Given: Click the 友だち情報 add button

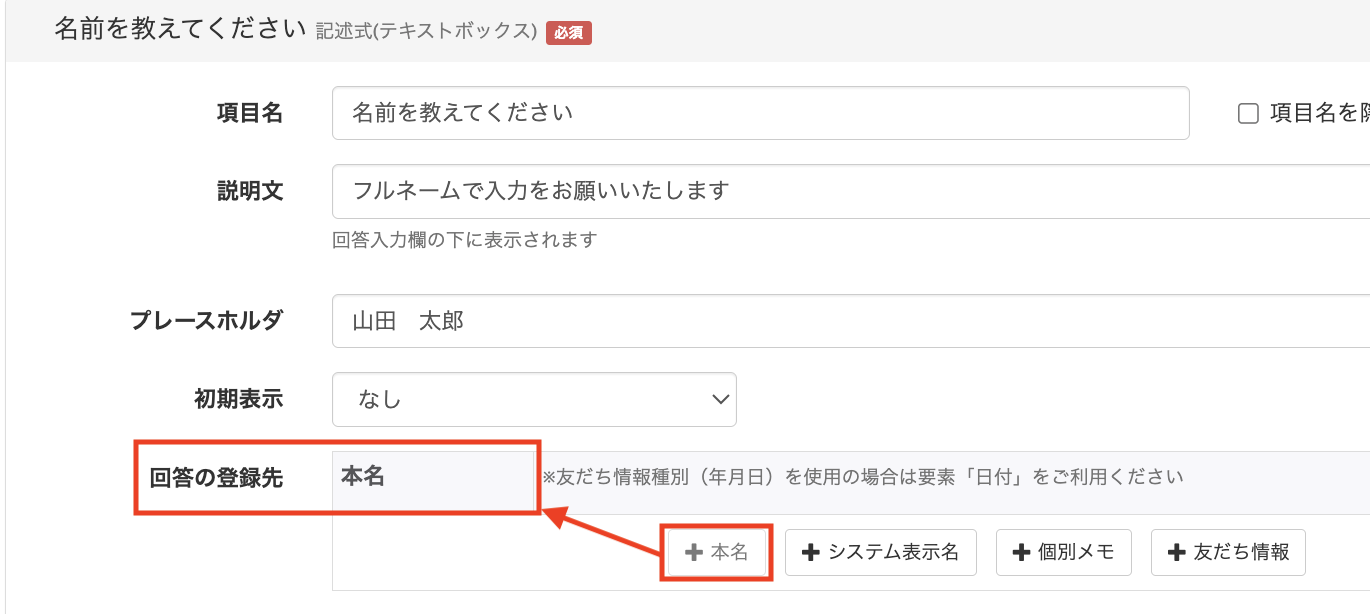Looking at the screenshot, I should (1228, 552).
